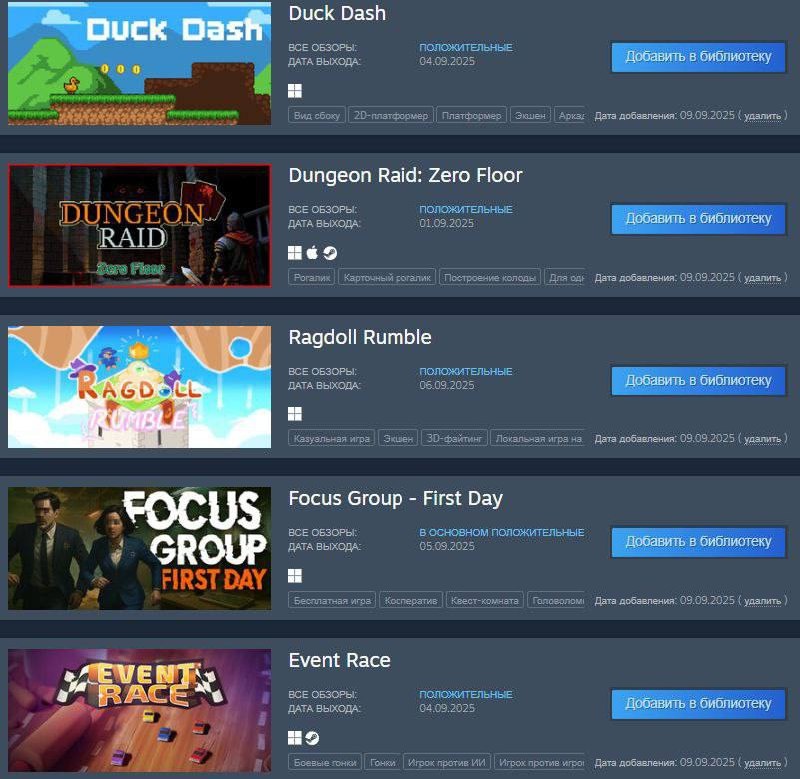Open the Duck Dash game thumbnail

click(139, 63)
